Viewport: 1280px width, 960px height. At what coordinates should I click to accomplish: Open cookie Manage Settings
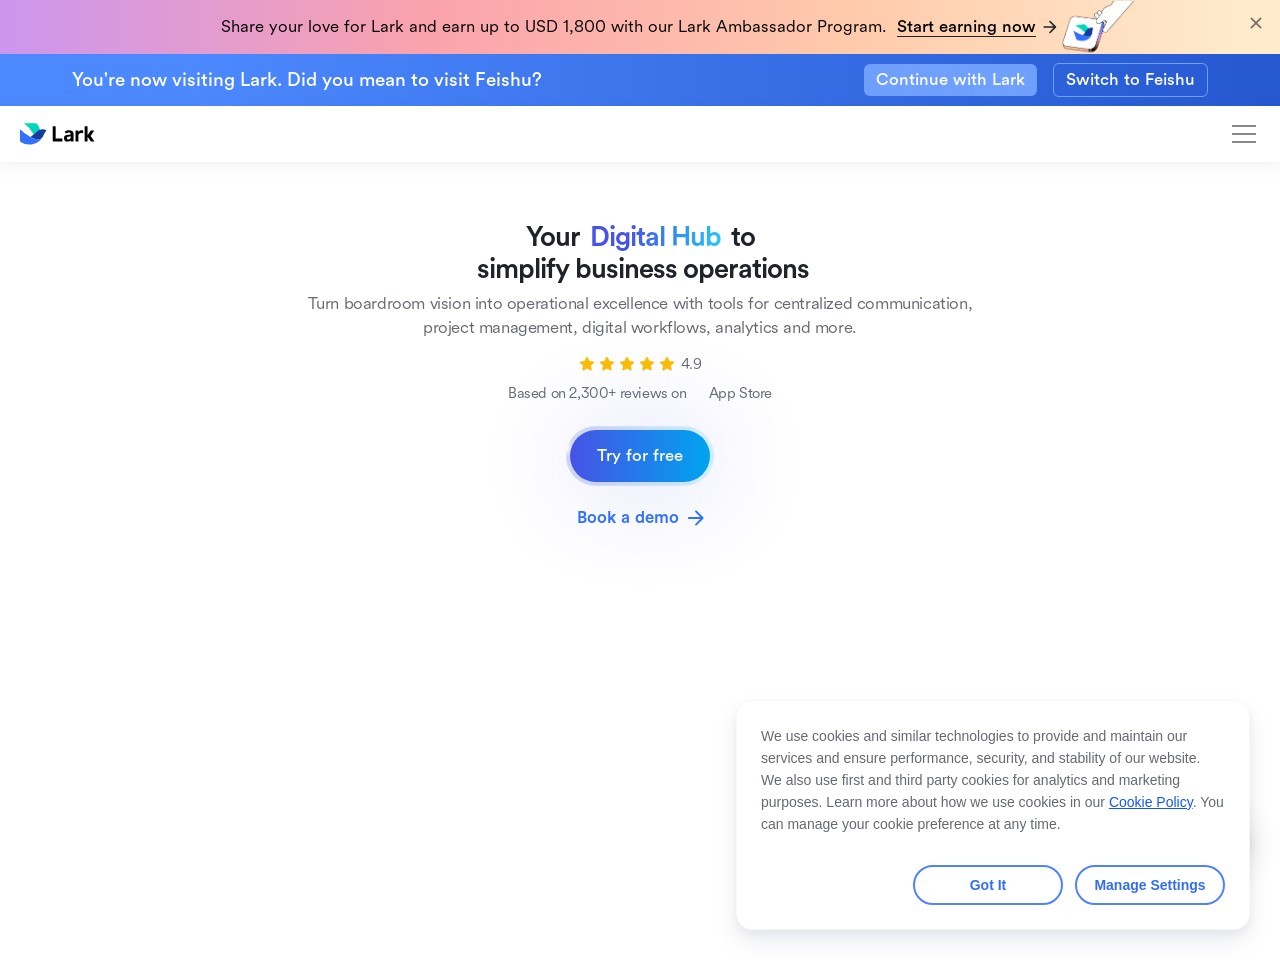click(x=1150, y=885)
